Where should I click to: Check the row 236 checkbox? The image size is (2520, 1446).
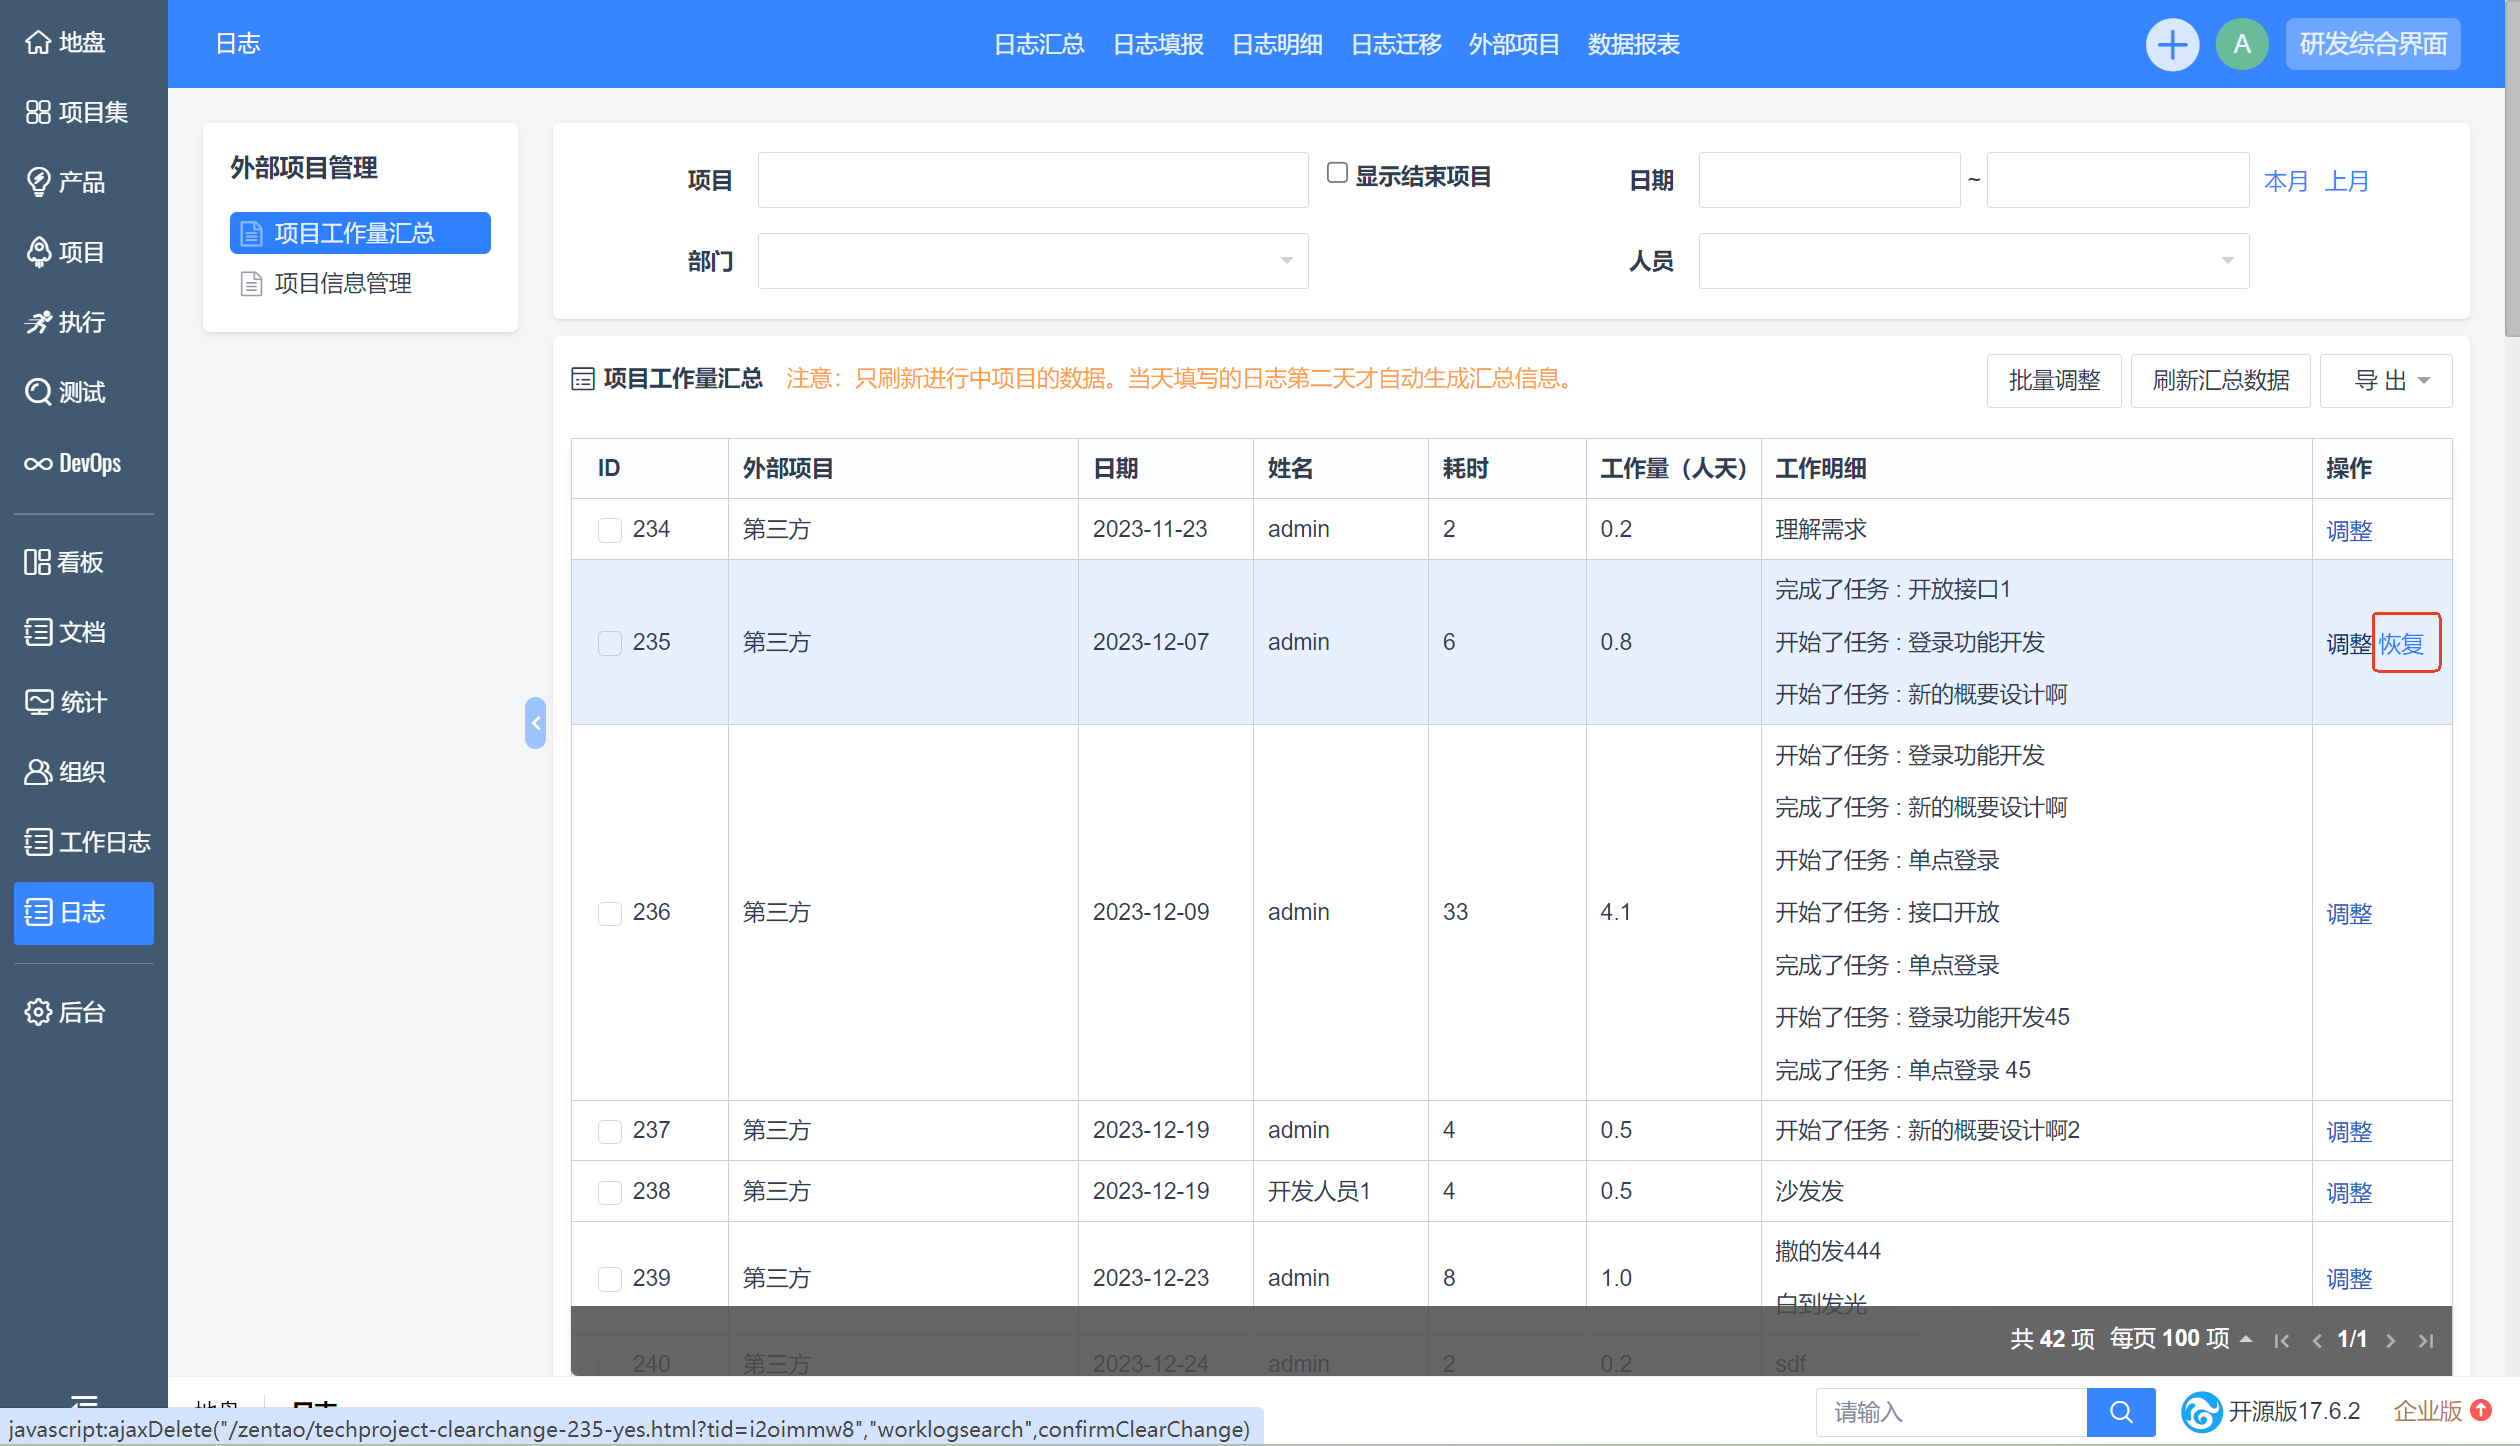point(610,912)
